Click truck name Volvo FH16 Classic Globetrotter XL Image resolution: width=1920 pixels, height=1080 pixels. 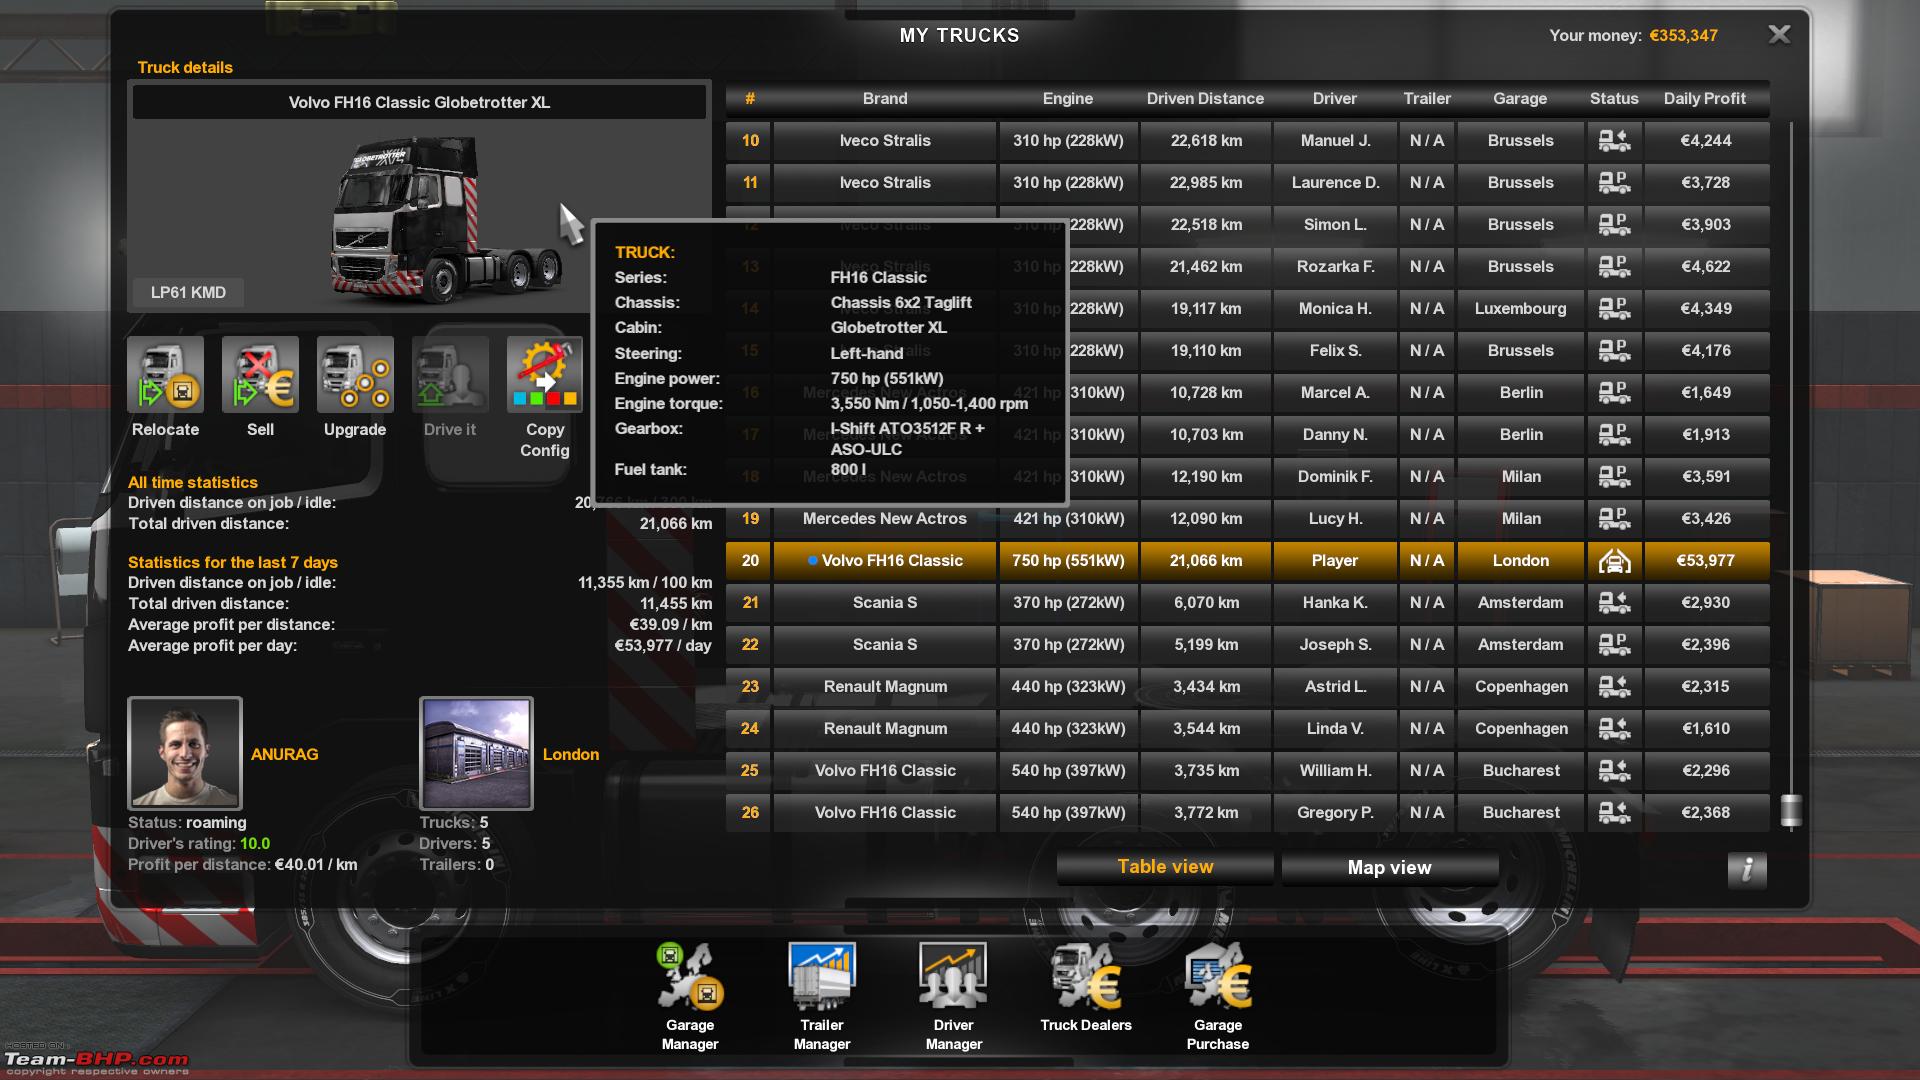coord(419,102)
